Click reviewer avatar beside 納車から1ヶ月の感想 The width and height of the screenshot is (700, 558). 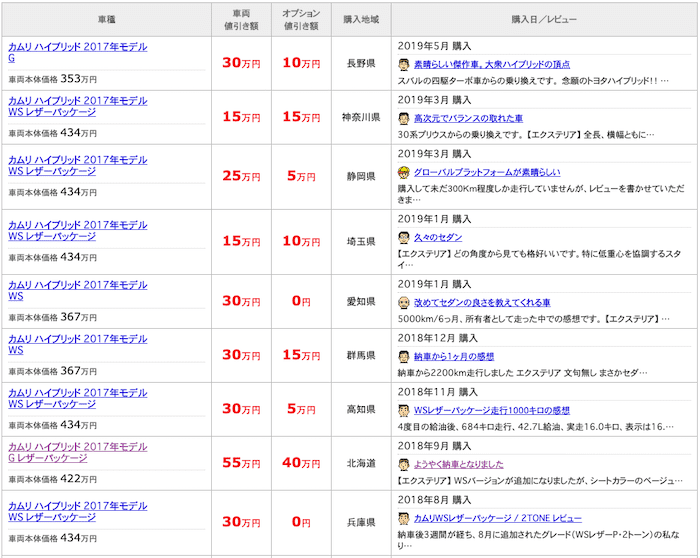tap(404, 357)
